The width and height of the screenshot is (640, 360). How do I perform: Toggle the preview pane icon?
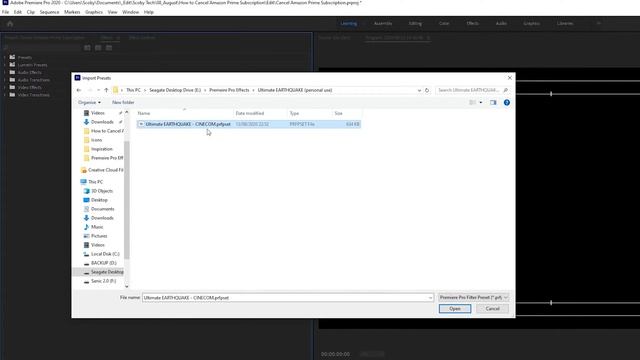(493, 102)
